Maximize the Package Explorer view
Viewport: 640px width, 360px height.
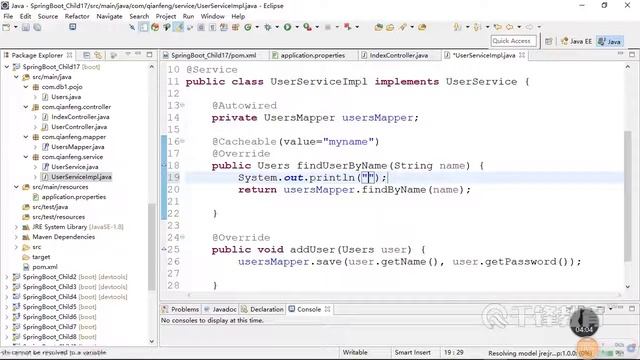coord(149,54)
